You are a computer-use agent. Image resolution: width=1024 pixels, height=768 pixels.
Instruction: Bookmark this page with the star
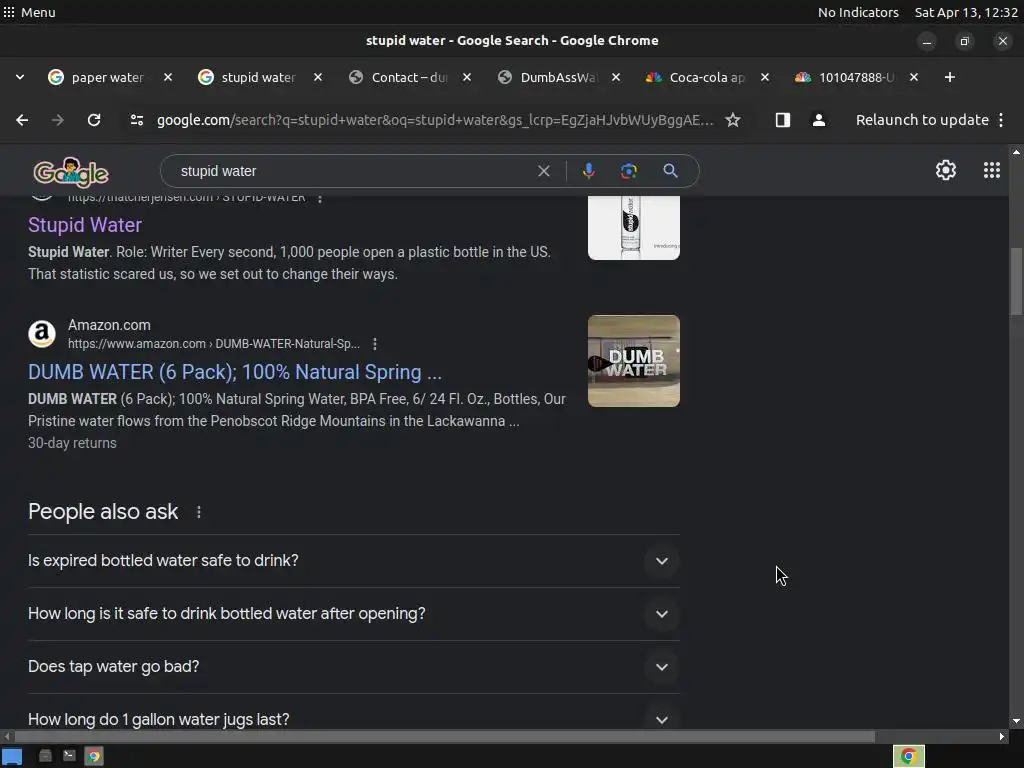point(733,120)
